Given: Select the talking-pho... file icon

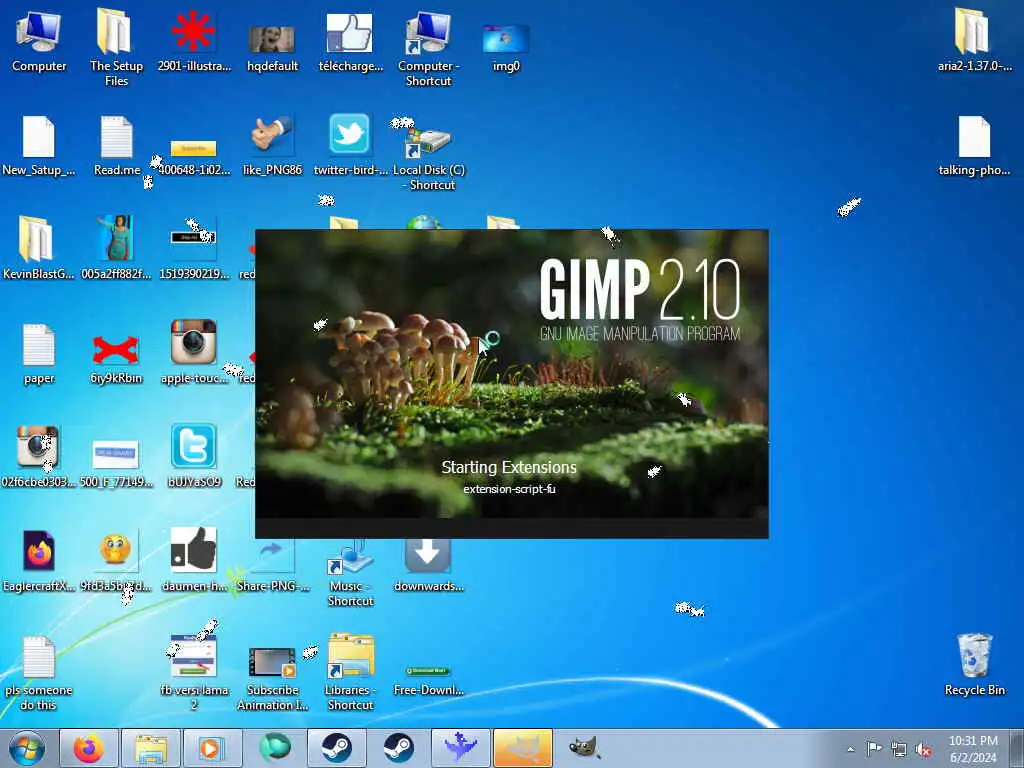Looking at the screenshot, I should 974,145.
